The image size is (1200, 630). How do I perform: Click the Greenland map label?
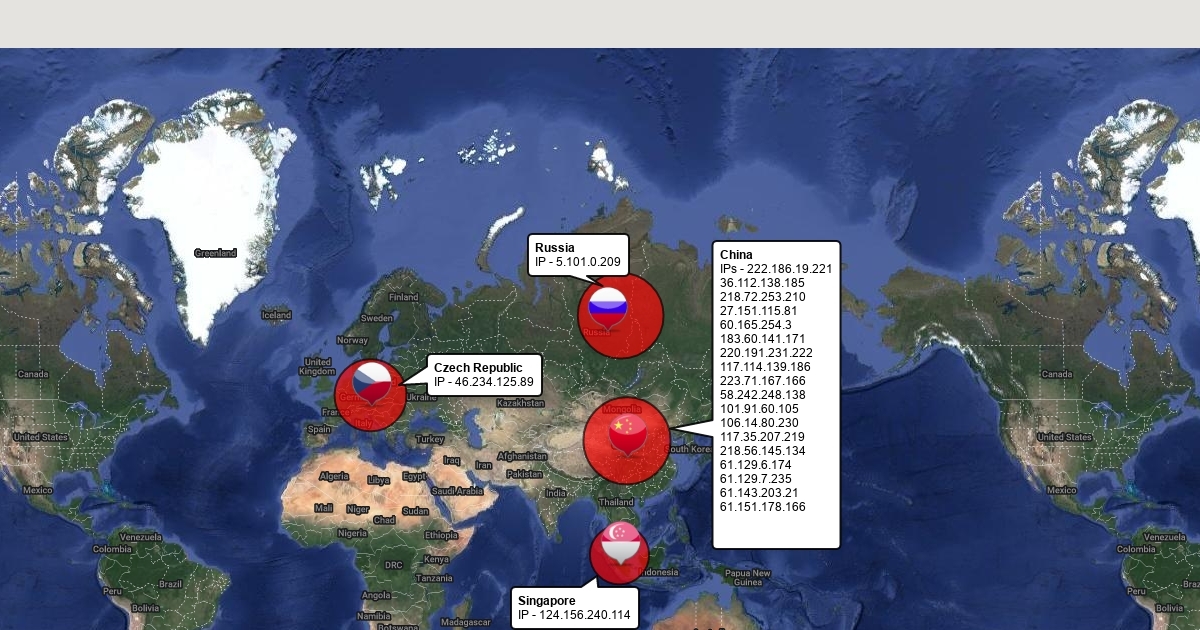click(x=215, y=253)
